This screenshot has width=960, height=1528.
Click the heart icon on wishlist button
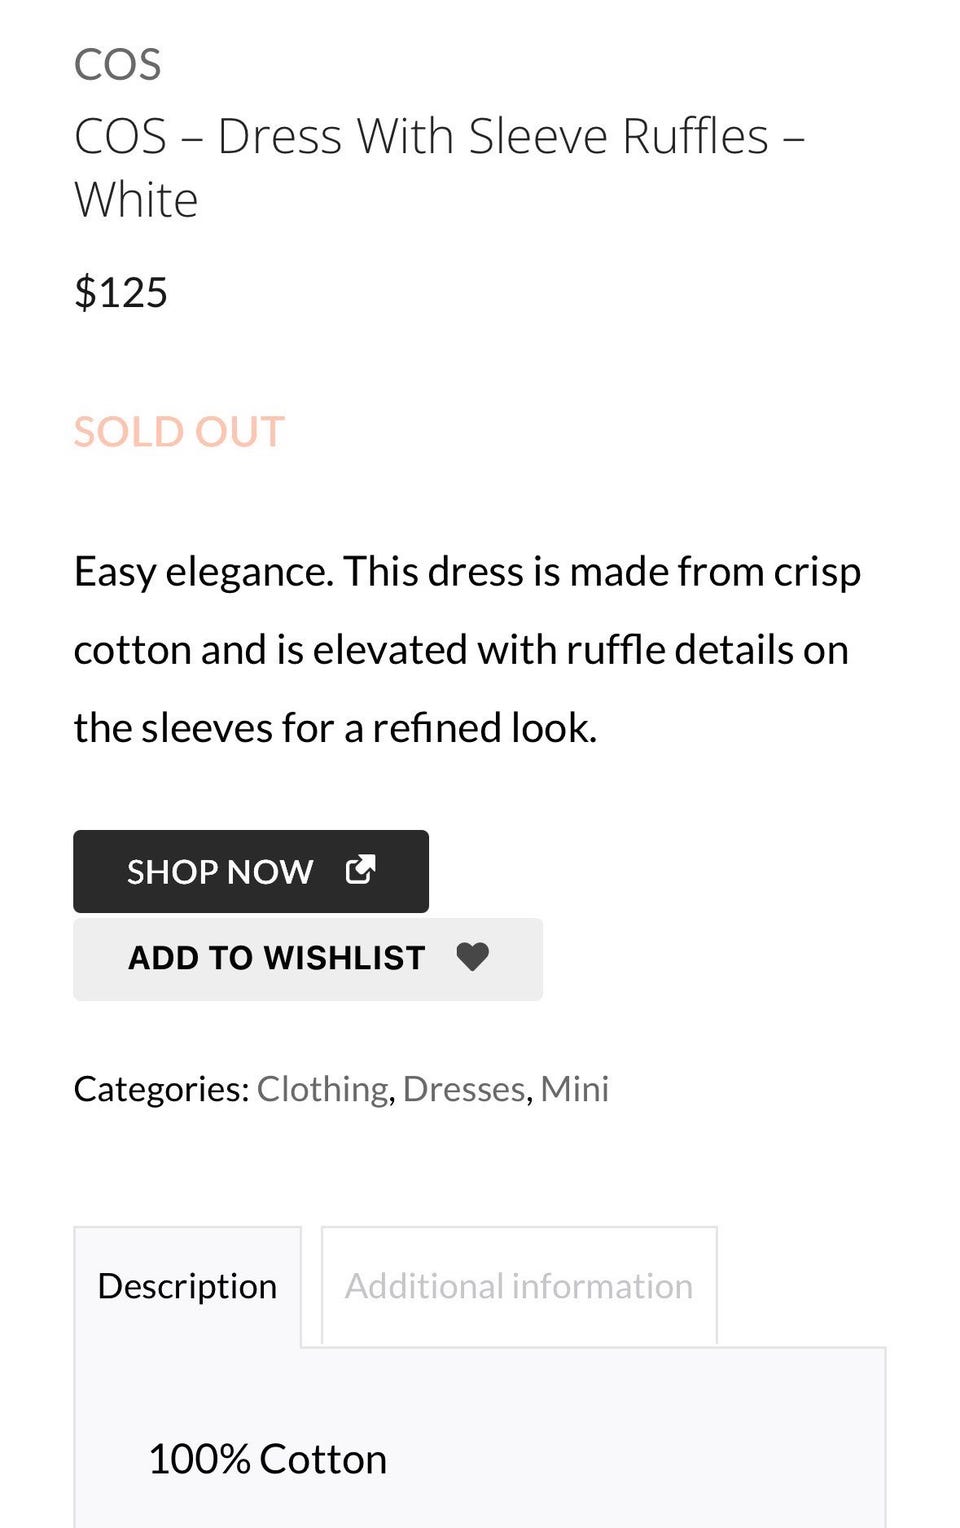(x=472, y=957)
